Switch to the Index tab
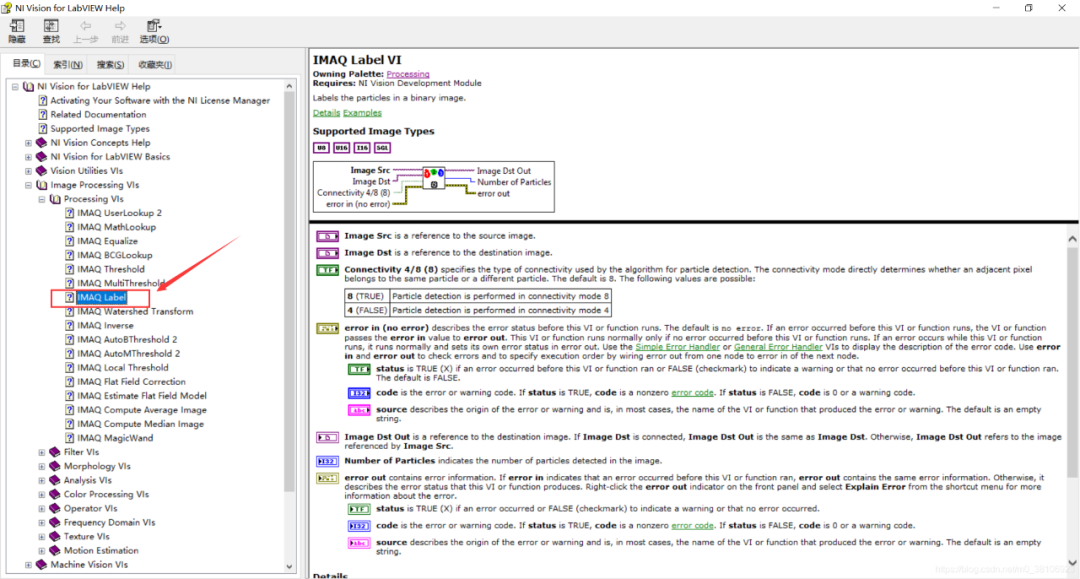Image resolution: width=1080 pixels, height=579 pixels. pyautogui.click(x=68, y=65)
